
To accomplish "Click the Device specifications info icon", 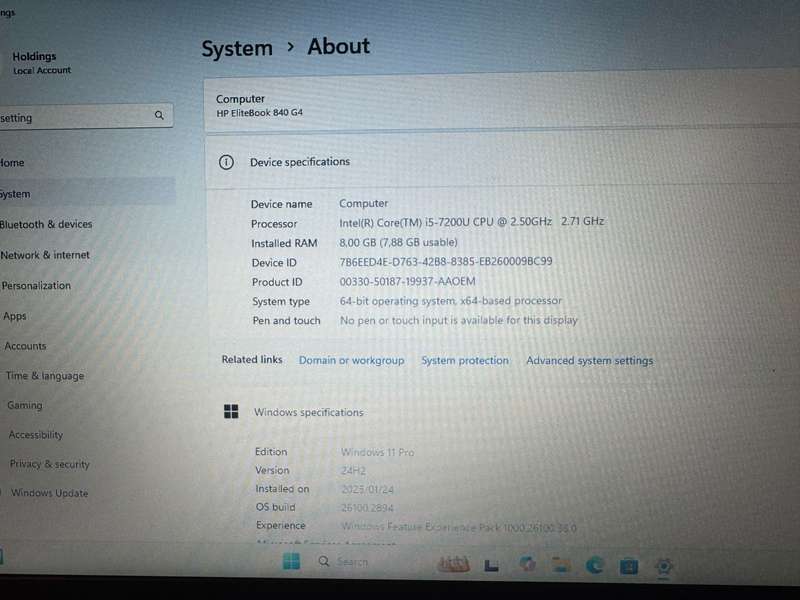I will pyautogui.click(x=226, y=162).
